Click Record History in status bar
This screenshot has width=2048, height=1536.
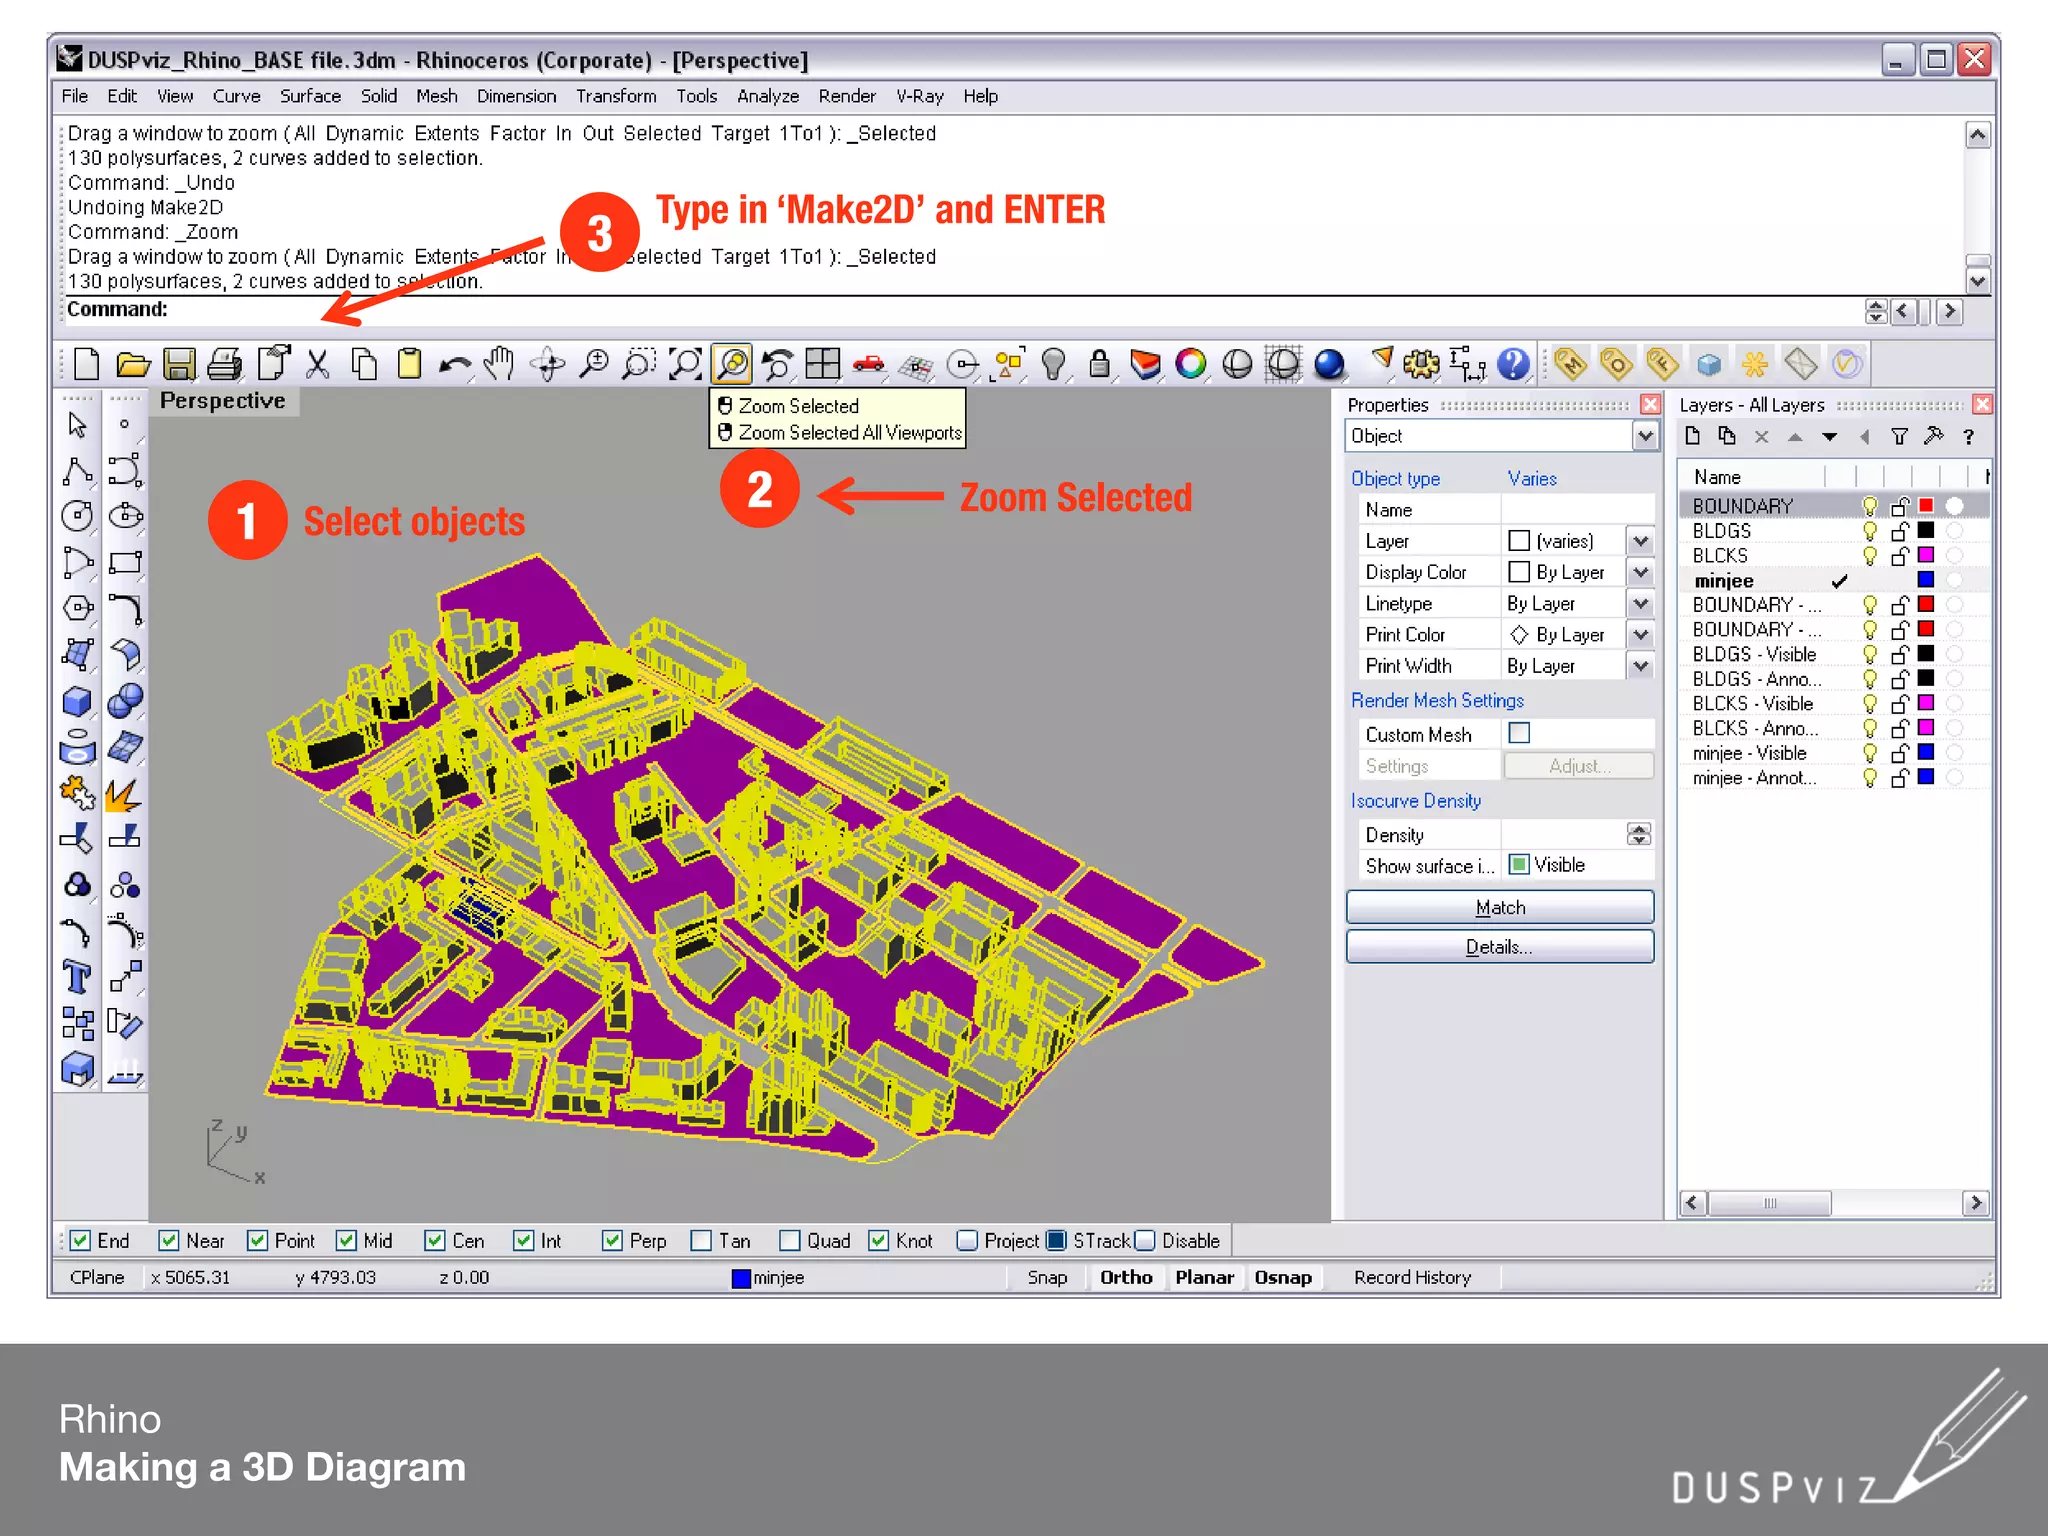click(1412, 1277)
